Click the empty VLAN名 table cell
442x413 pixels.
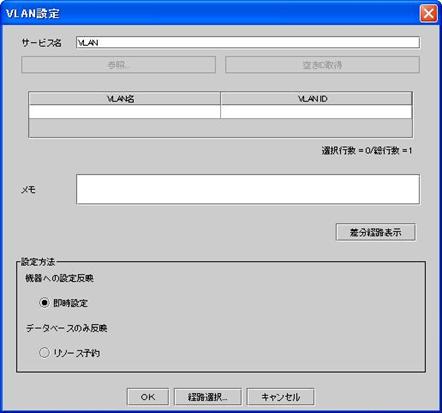(x=124, y=112)
